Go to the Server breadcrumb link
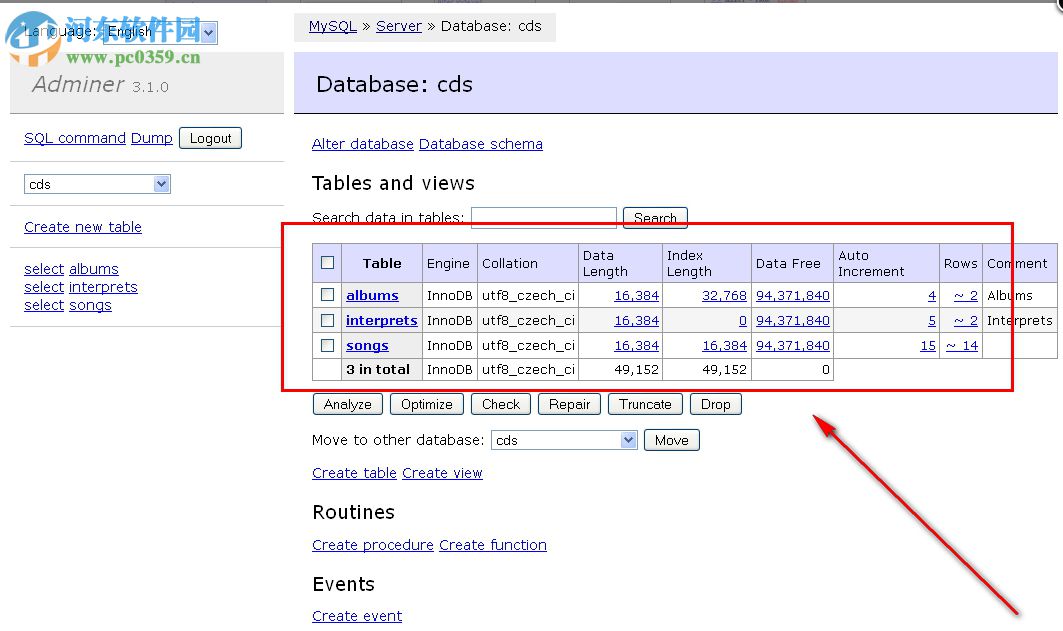This screenshot has width=1063, height=631. click(399, 26)
